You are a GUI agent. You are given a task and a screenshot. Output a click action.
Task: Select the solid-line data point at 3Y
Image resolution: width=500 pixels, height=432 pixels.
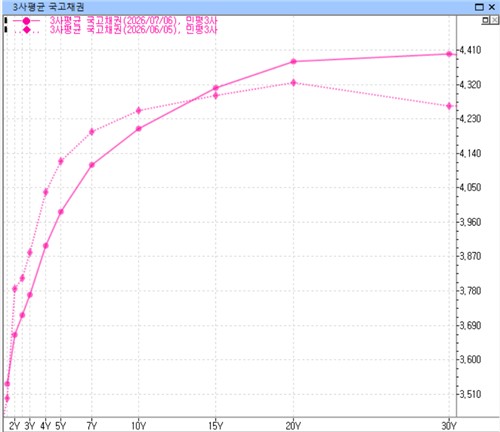coord(30,295)
